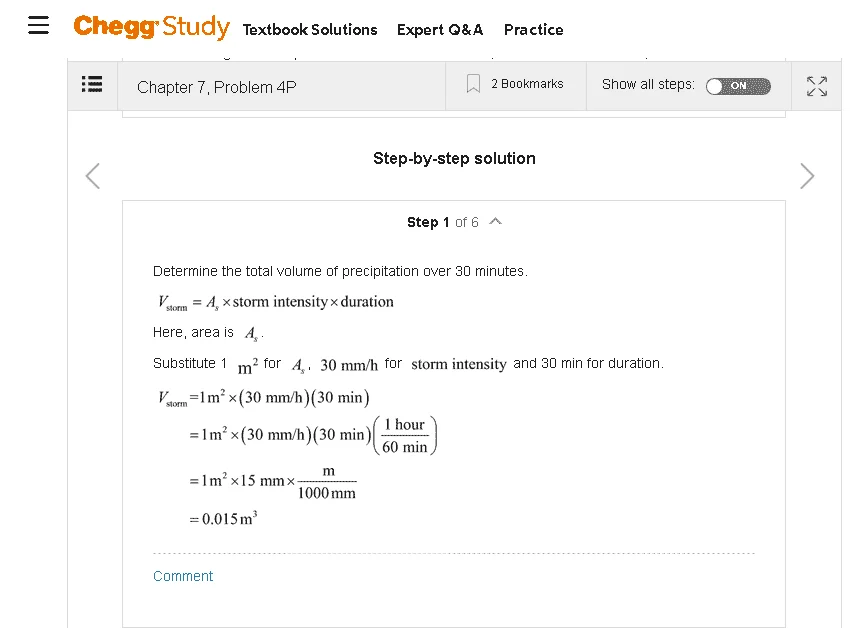The image size is (864, 628).
Task: Go to the next problem arrow
Action: coord(807,176)
